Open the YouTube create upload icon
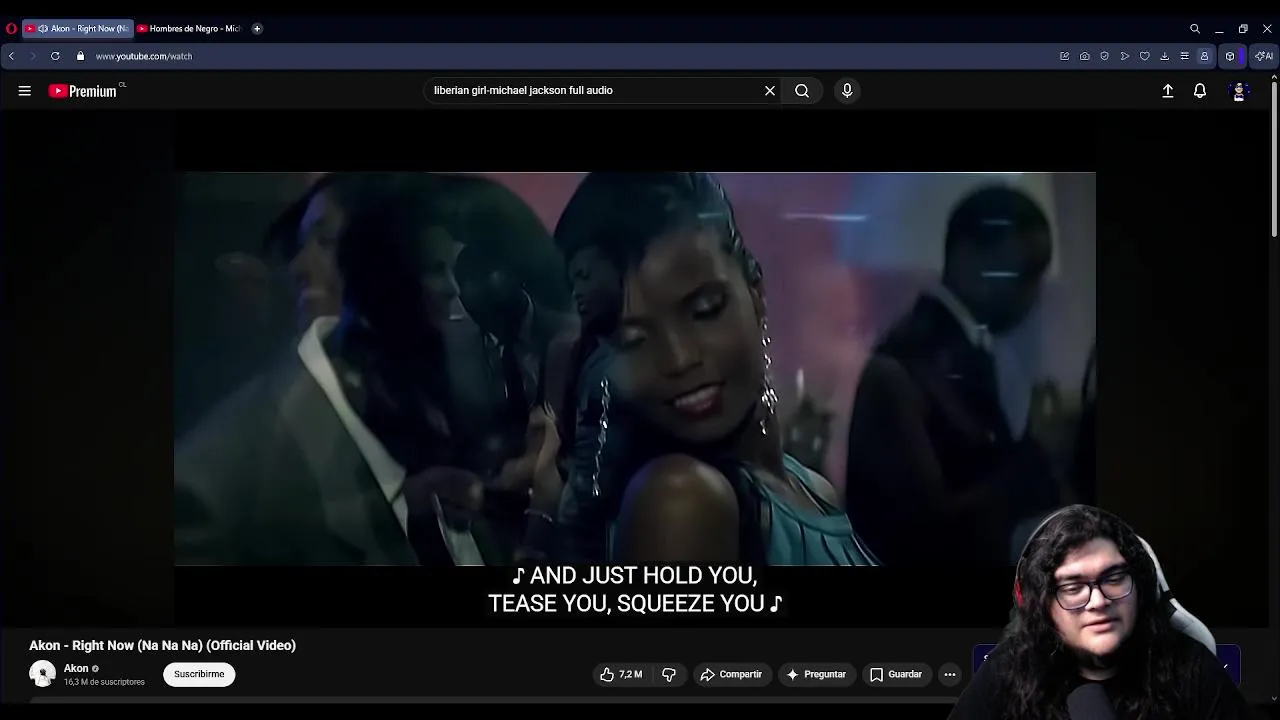1280x720 pixels. (x=1168, y=91)
